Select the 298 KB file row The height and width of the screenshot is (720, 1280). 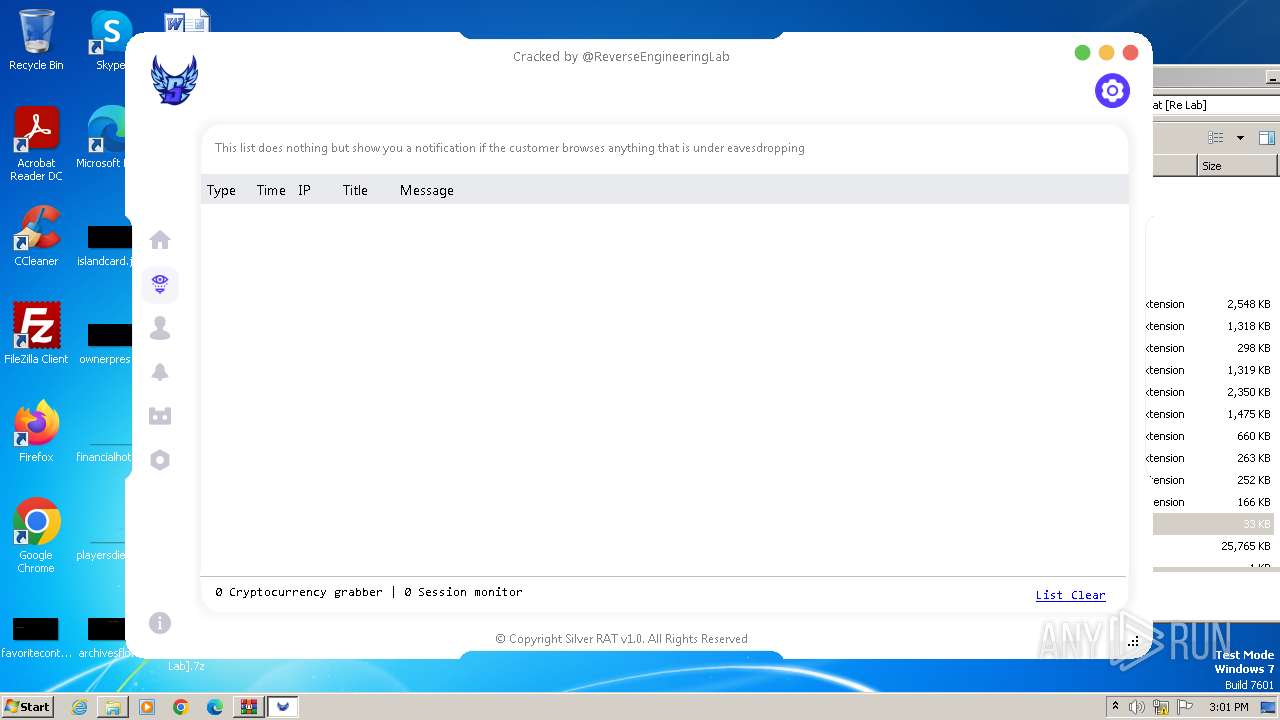1212,348
